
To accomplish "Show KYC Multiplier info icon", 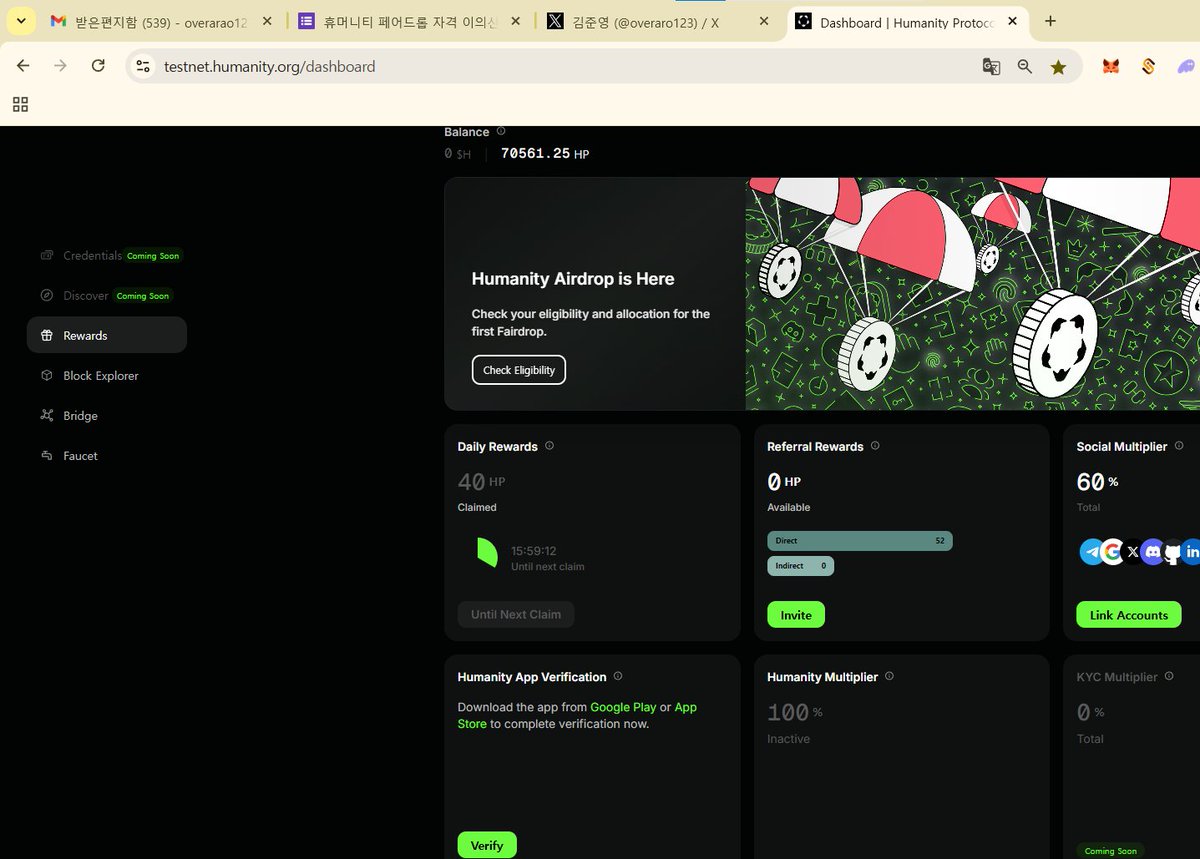I will coord(1169,676).
